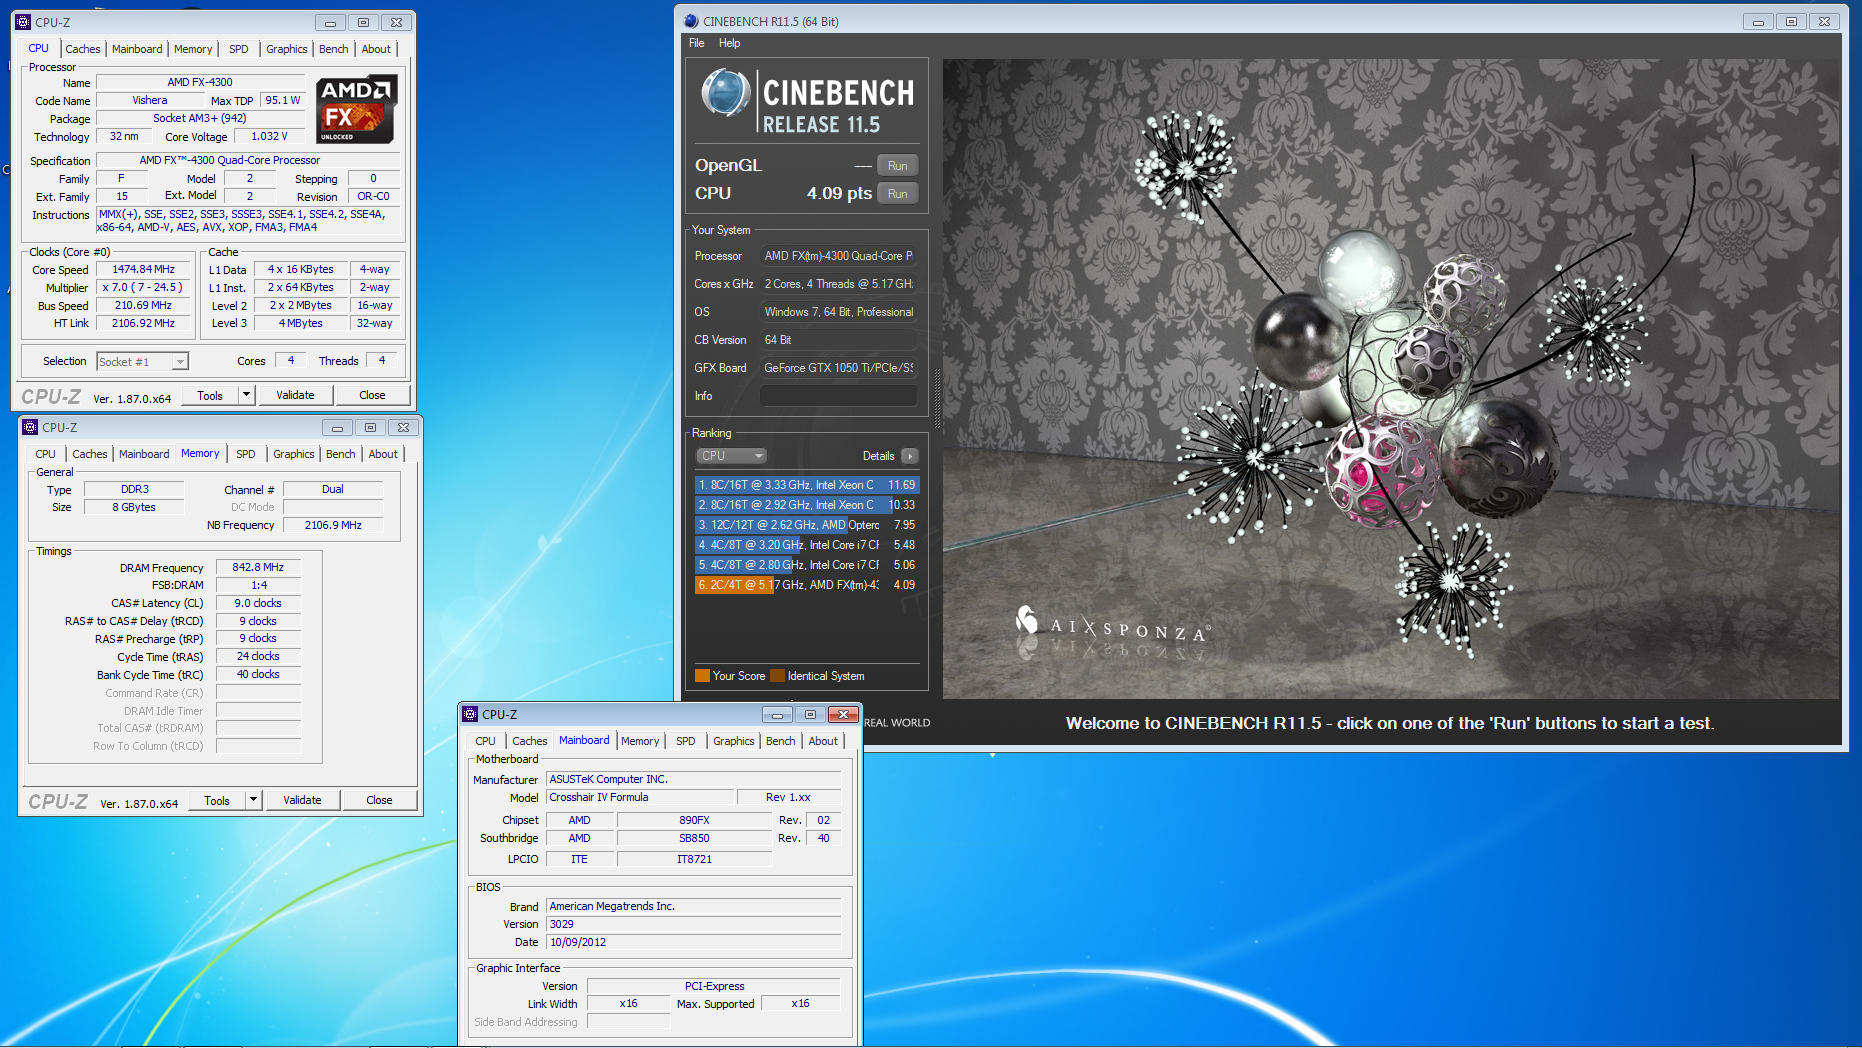The image size is (1862, 1048).
Task: Click the CPU-Z icon in Memory window title
Action: (x=31, y=427)
